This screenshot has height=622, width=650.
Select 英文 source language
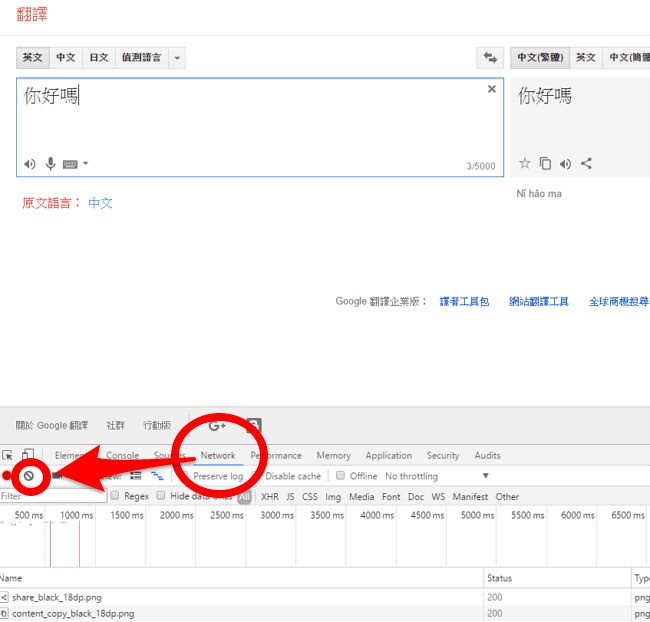(33, 58)
